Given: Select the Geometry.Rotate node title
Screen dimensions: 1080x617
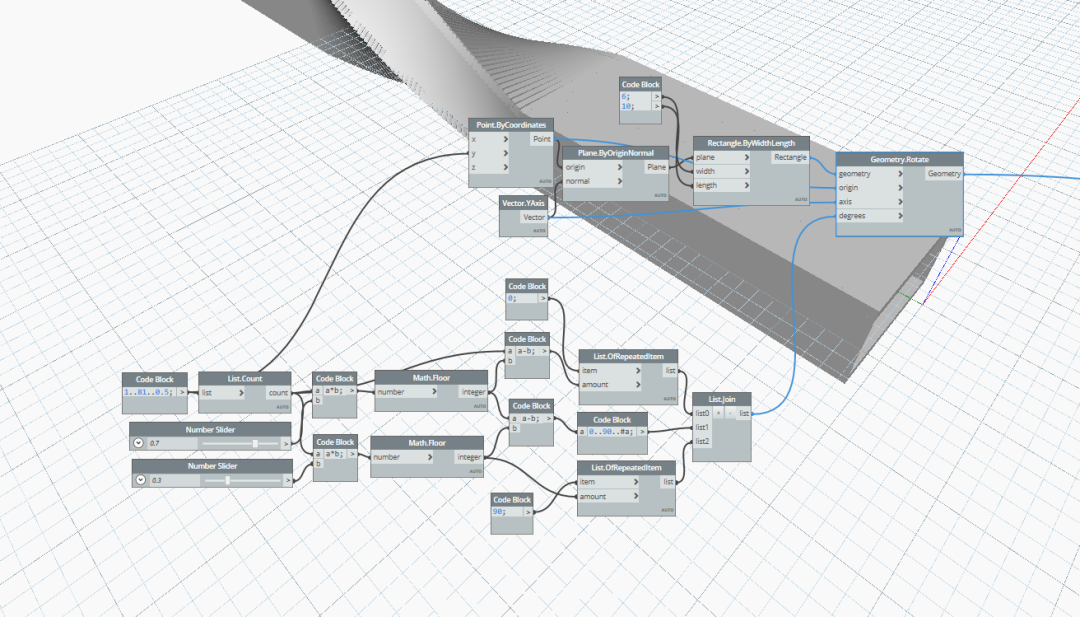Looking at the screenshot, I should pyautogui.click(x=900, y=159).
